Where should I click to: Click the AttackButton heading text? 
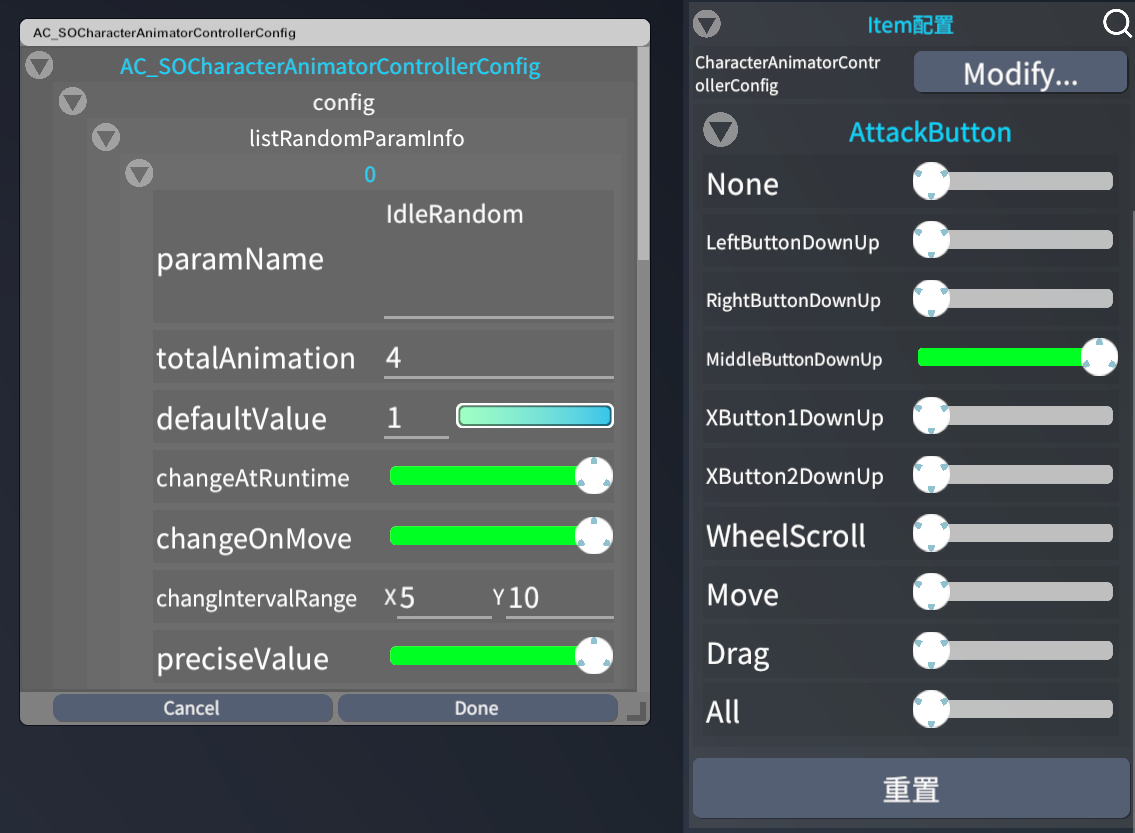pos(930,132)
